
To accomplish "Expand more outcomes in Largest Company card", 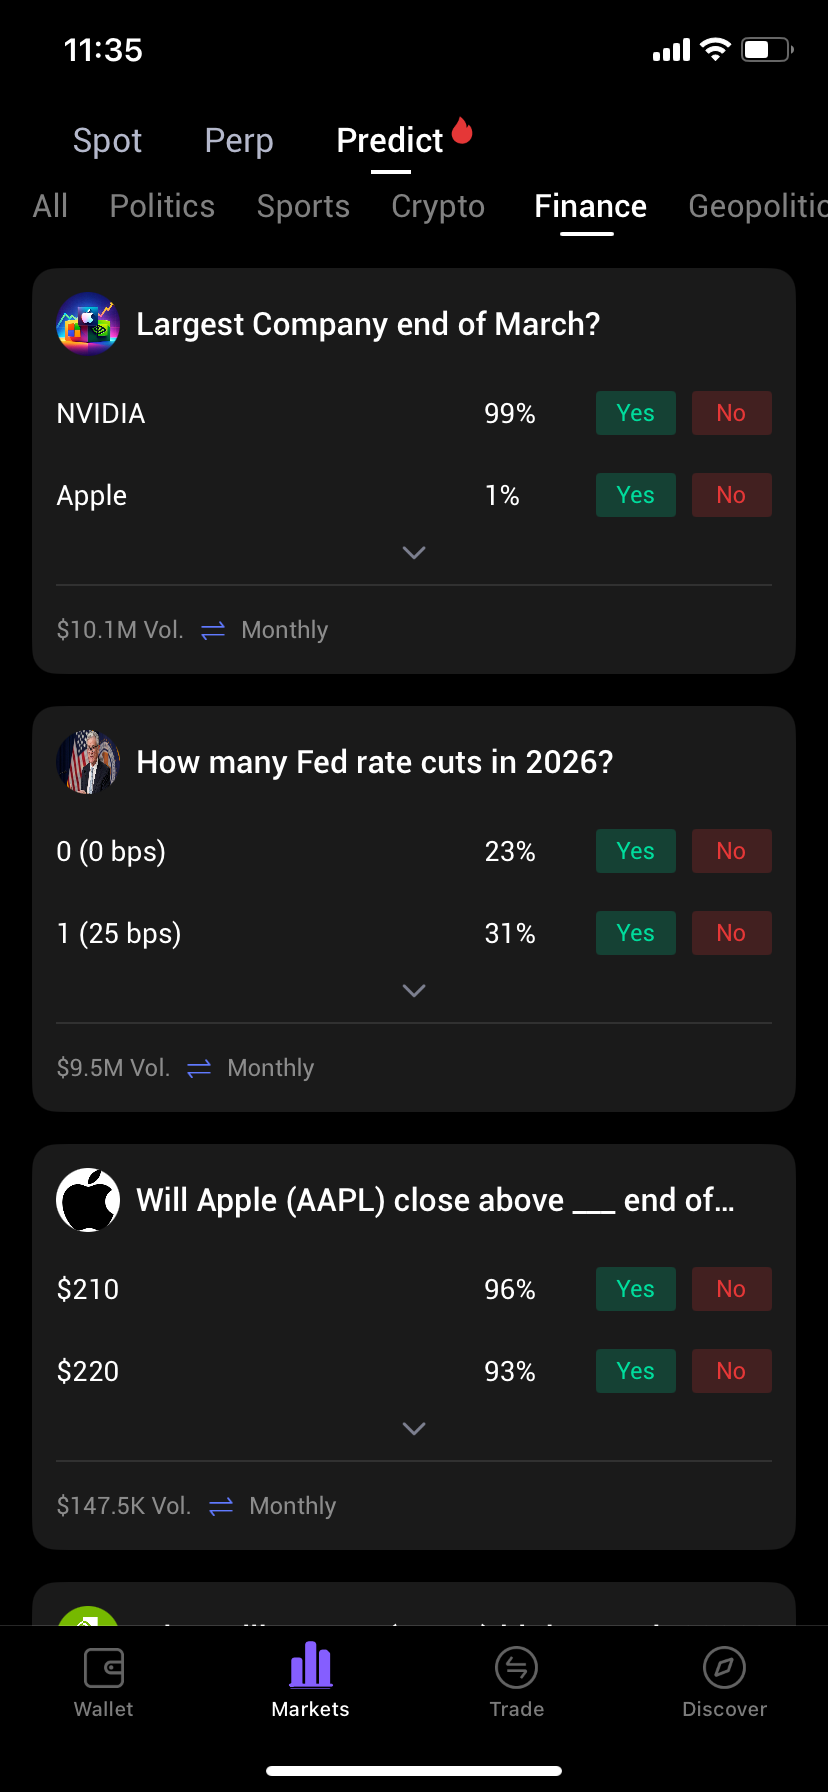I will pyautogui.click(x=414, y=552).
